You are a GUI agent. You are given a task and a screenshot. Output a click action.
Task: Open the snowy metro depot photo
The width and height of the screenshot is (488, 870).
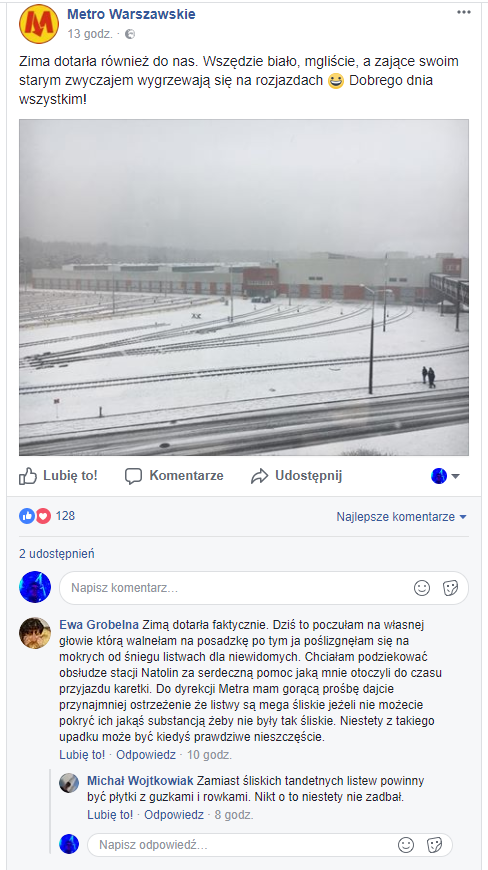[x=244, y=287]
